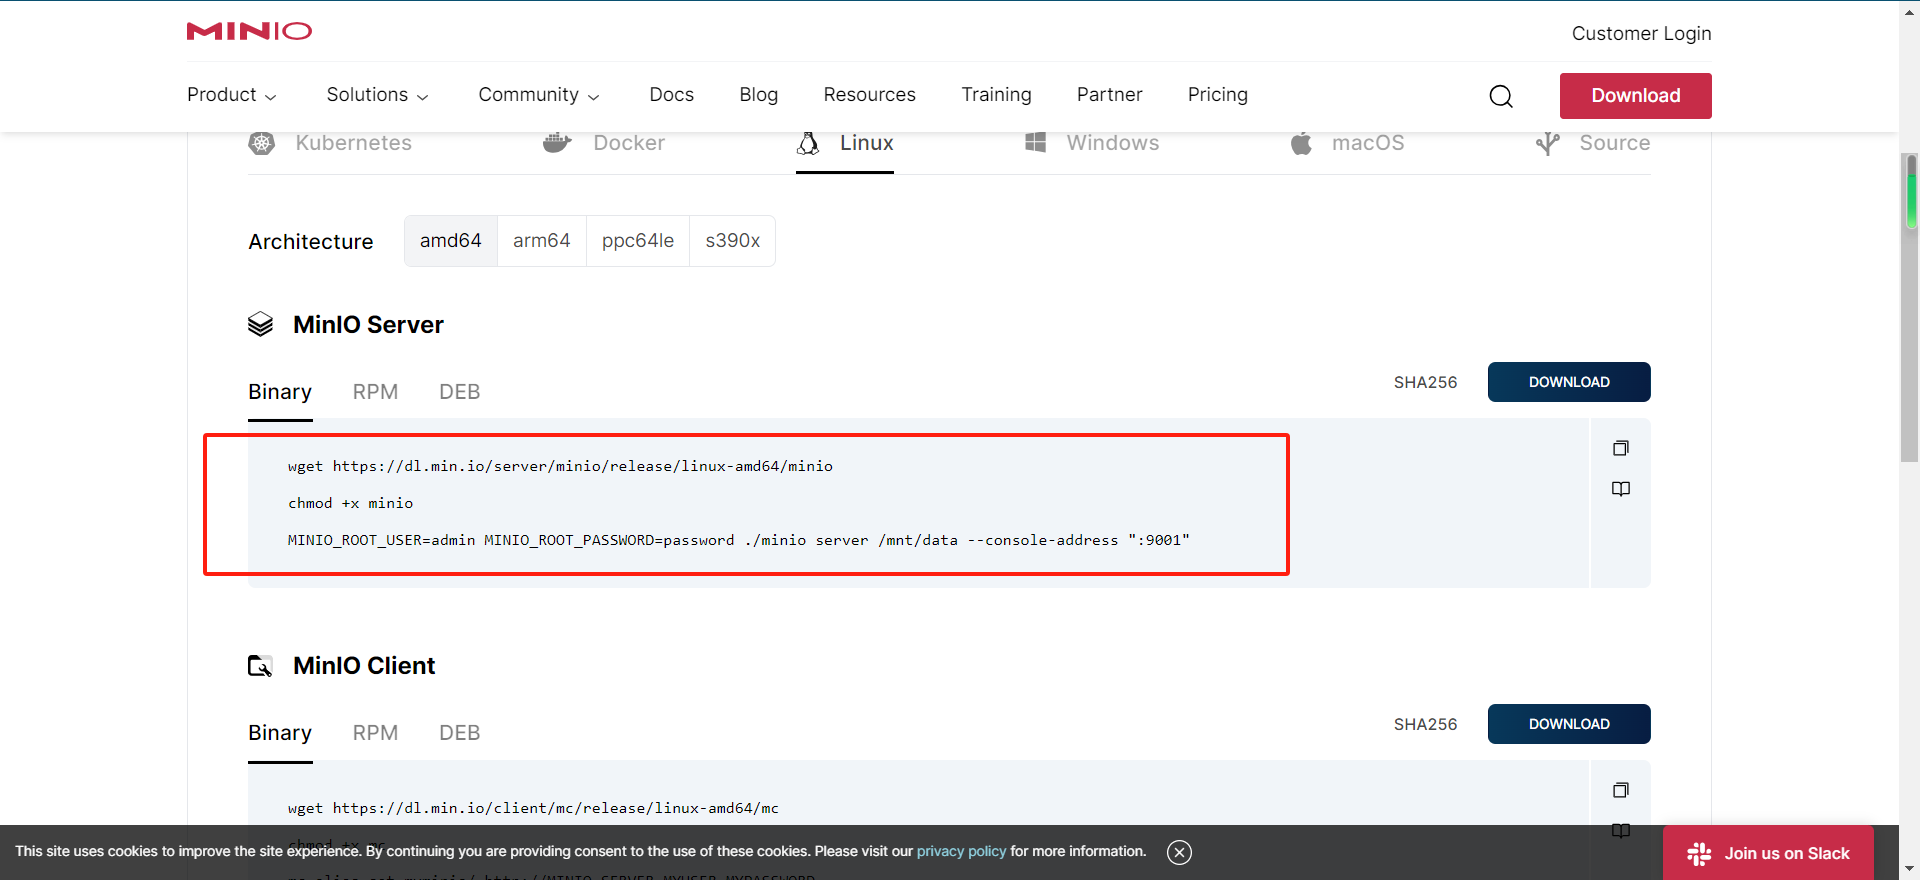Click the Architecture label
The width and height of the screenshot is (1920, 880).
point(311,242)
